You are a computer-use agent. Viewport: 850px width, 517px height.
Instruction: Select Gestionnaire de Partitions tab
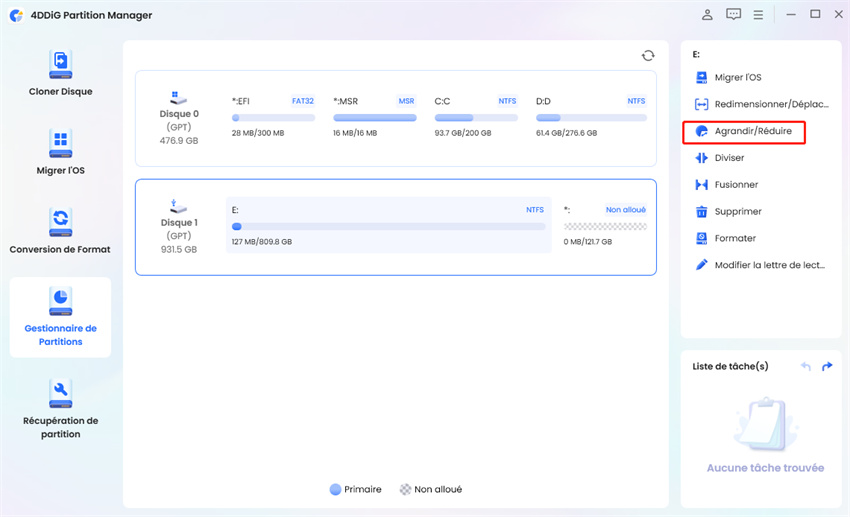60,317
